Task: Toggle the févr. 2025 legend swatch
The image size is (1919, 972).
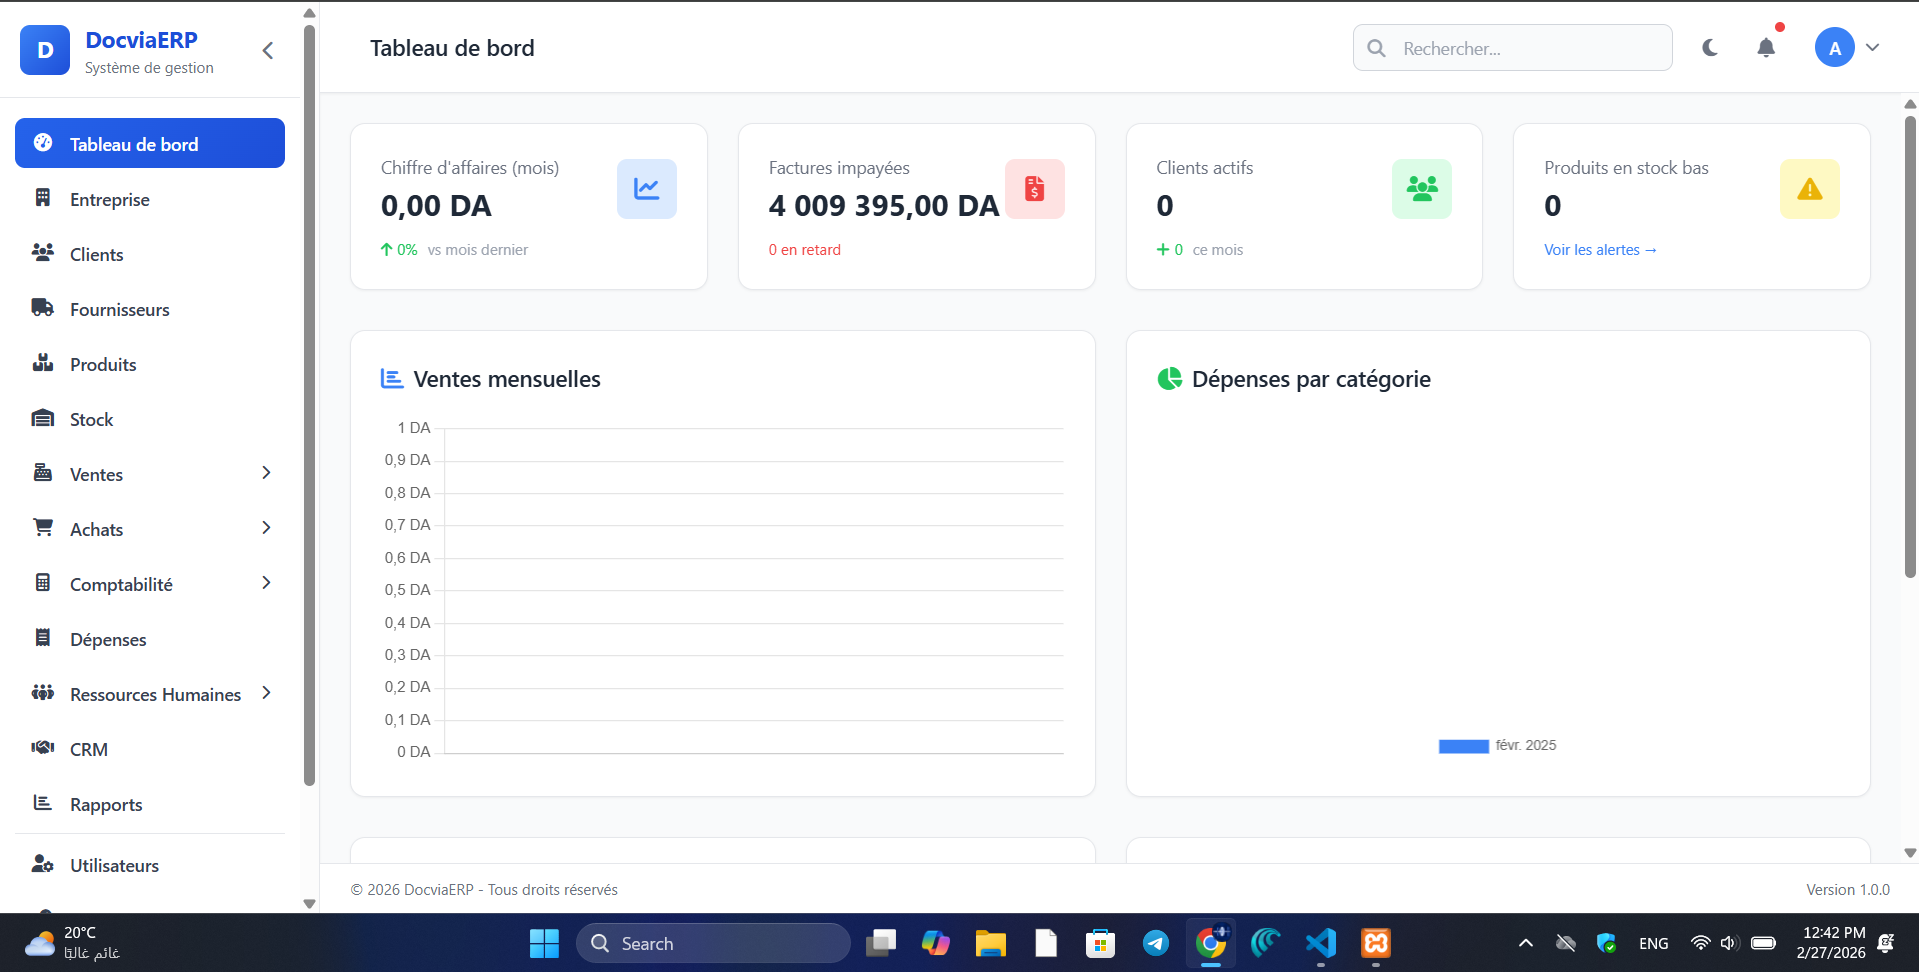Action: coord(1463,746)
